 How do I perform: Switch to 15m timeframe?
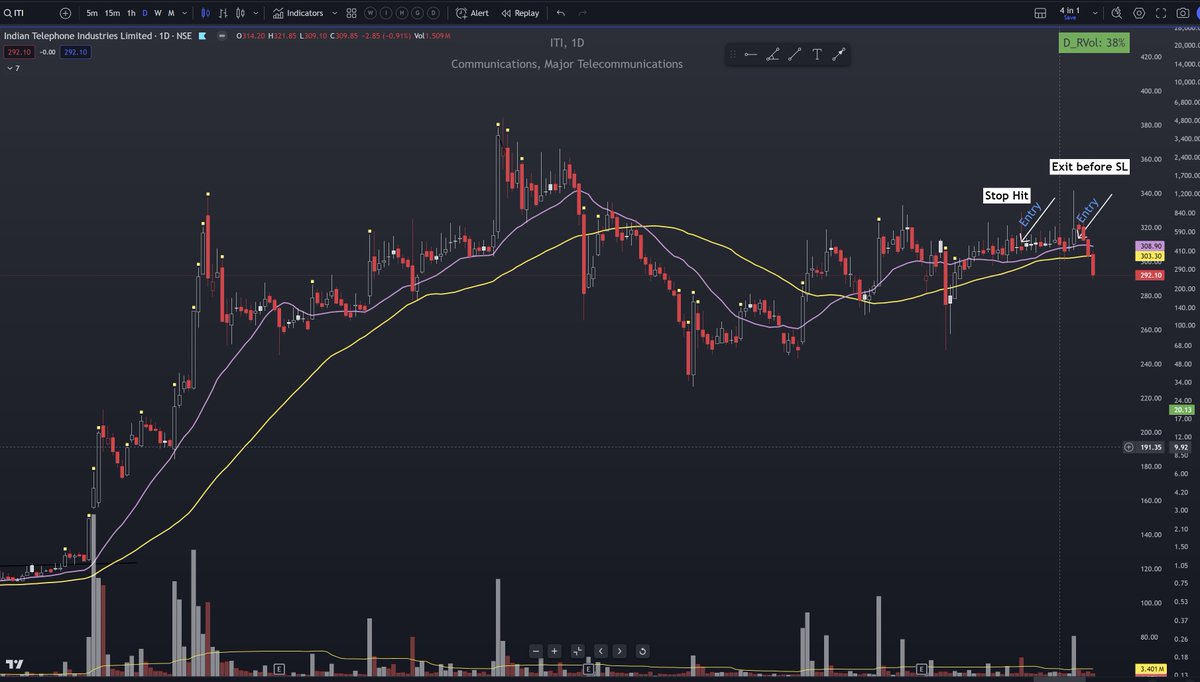click(112, 13)
